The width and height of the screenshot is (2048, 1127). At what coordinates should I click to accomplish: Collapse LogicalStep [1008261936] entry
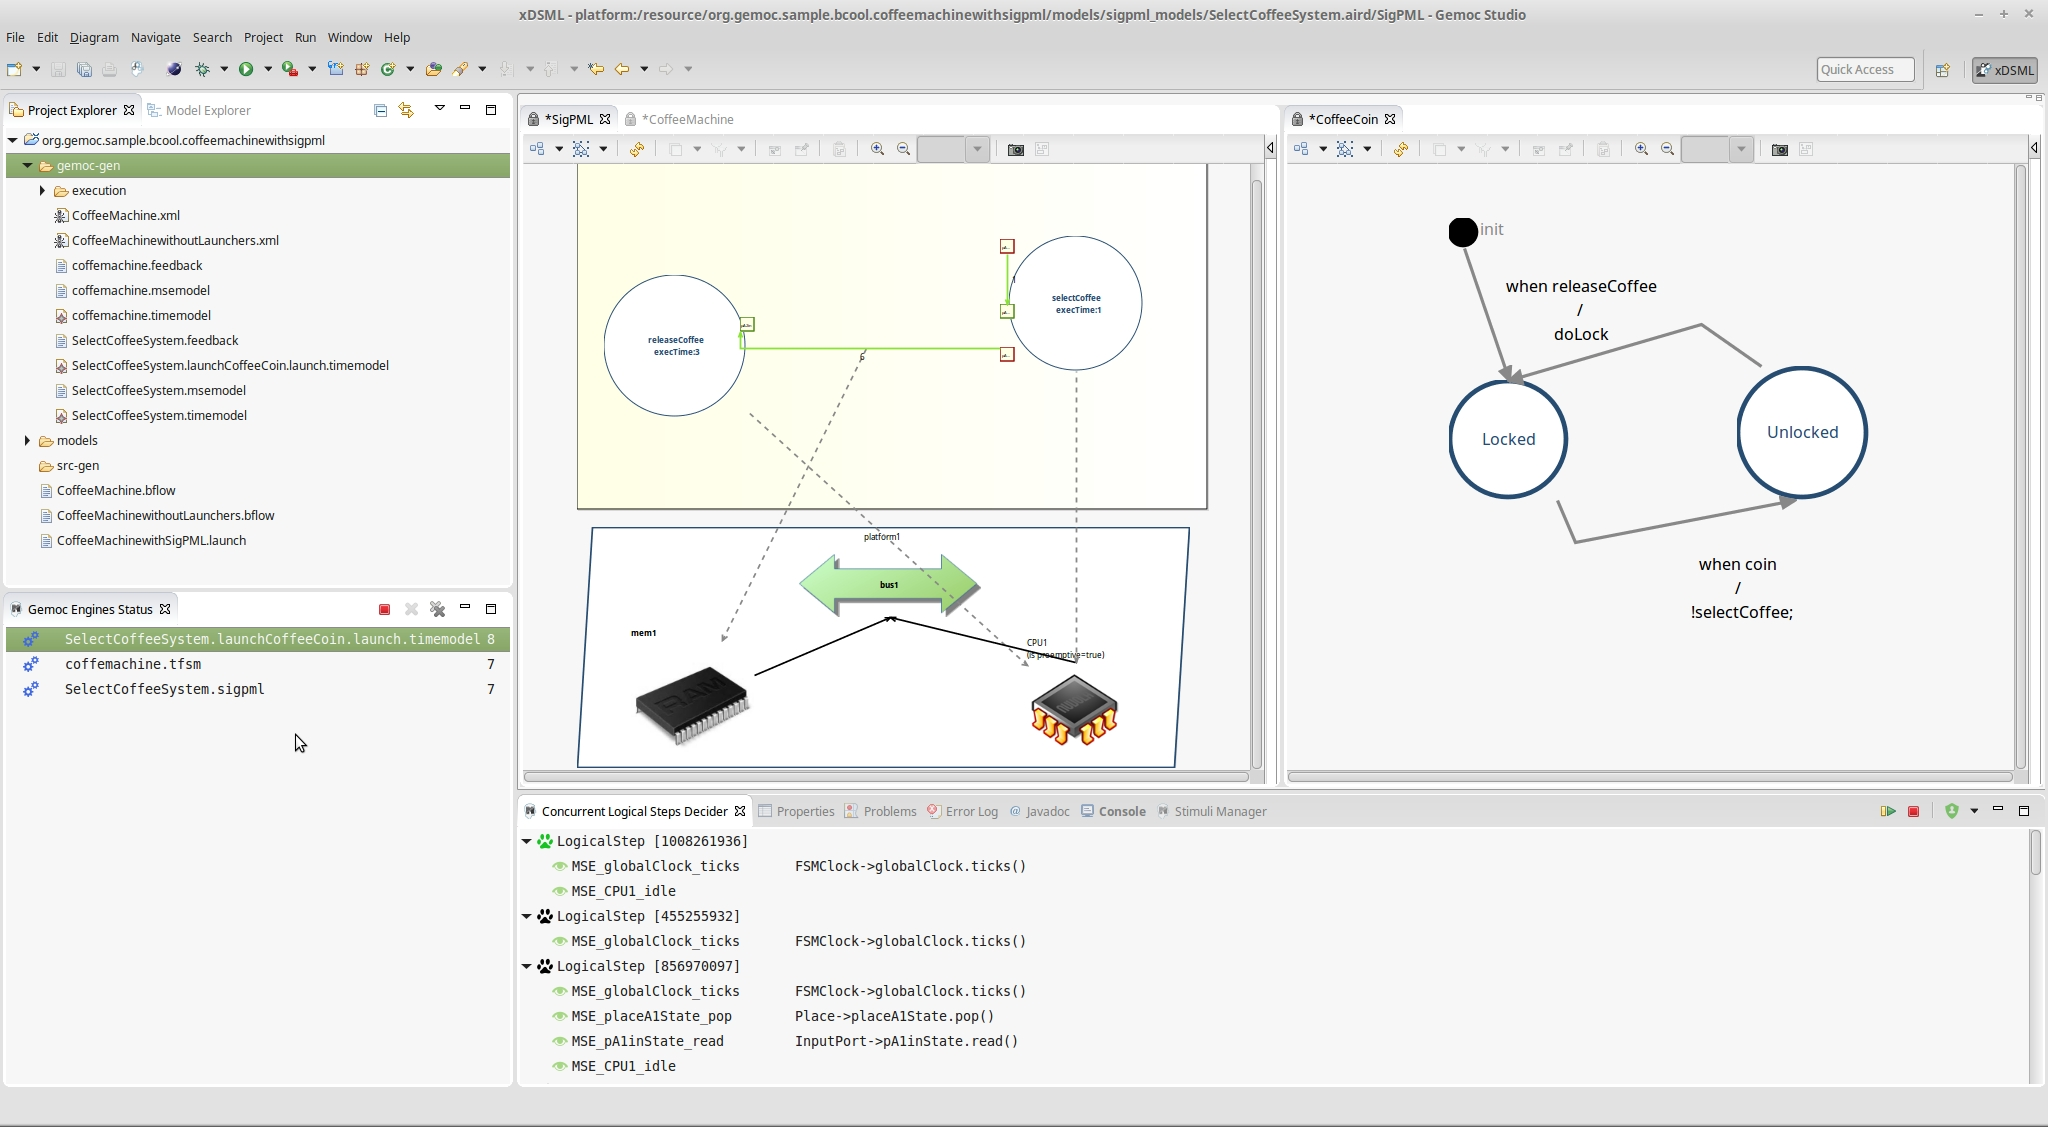(527, 841)
